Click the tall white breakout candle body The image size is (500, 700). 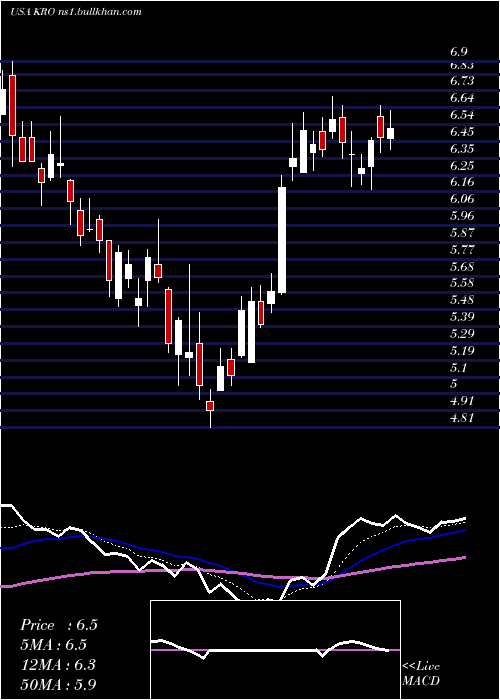[282, 240]
